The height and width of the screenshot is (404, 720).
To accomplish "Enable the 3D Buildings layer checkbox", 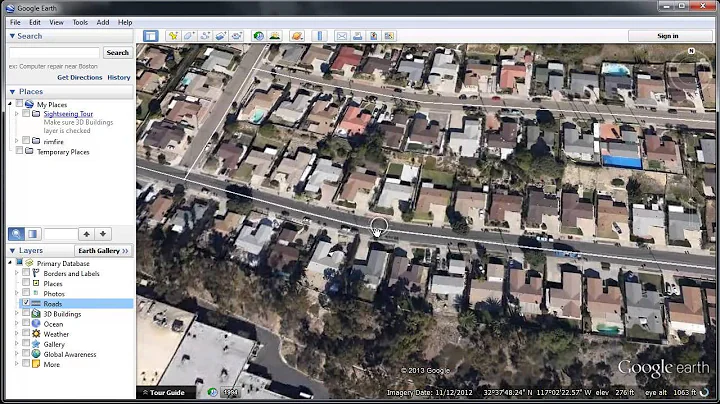I will click(26, 313).
